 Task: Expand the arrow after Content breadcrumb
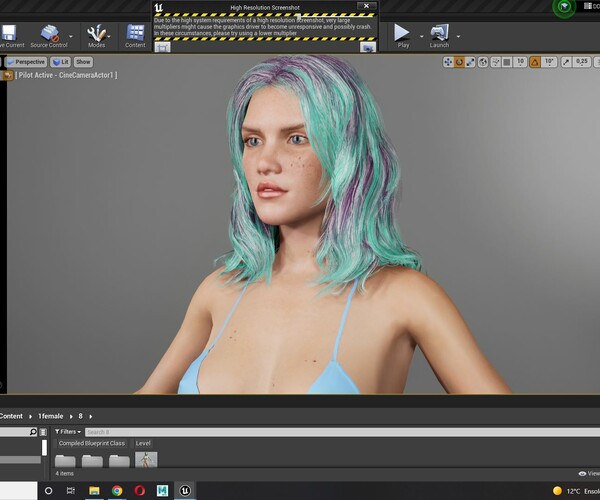coord(30,416)
